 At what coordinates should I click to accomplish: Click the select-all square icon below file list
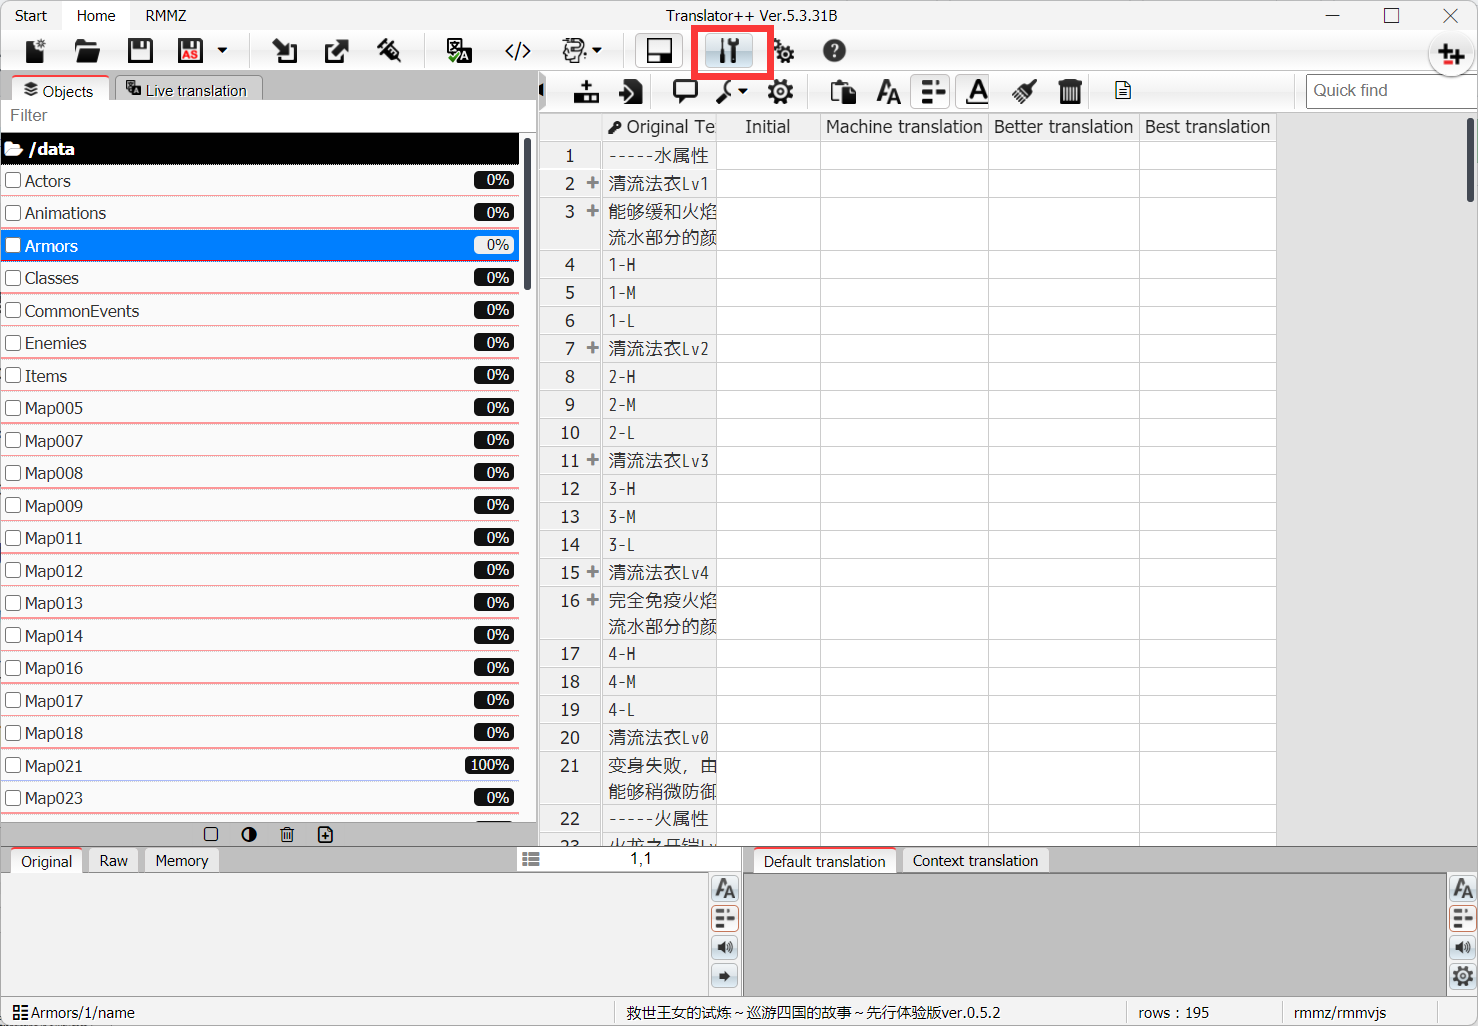211,834
